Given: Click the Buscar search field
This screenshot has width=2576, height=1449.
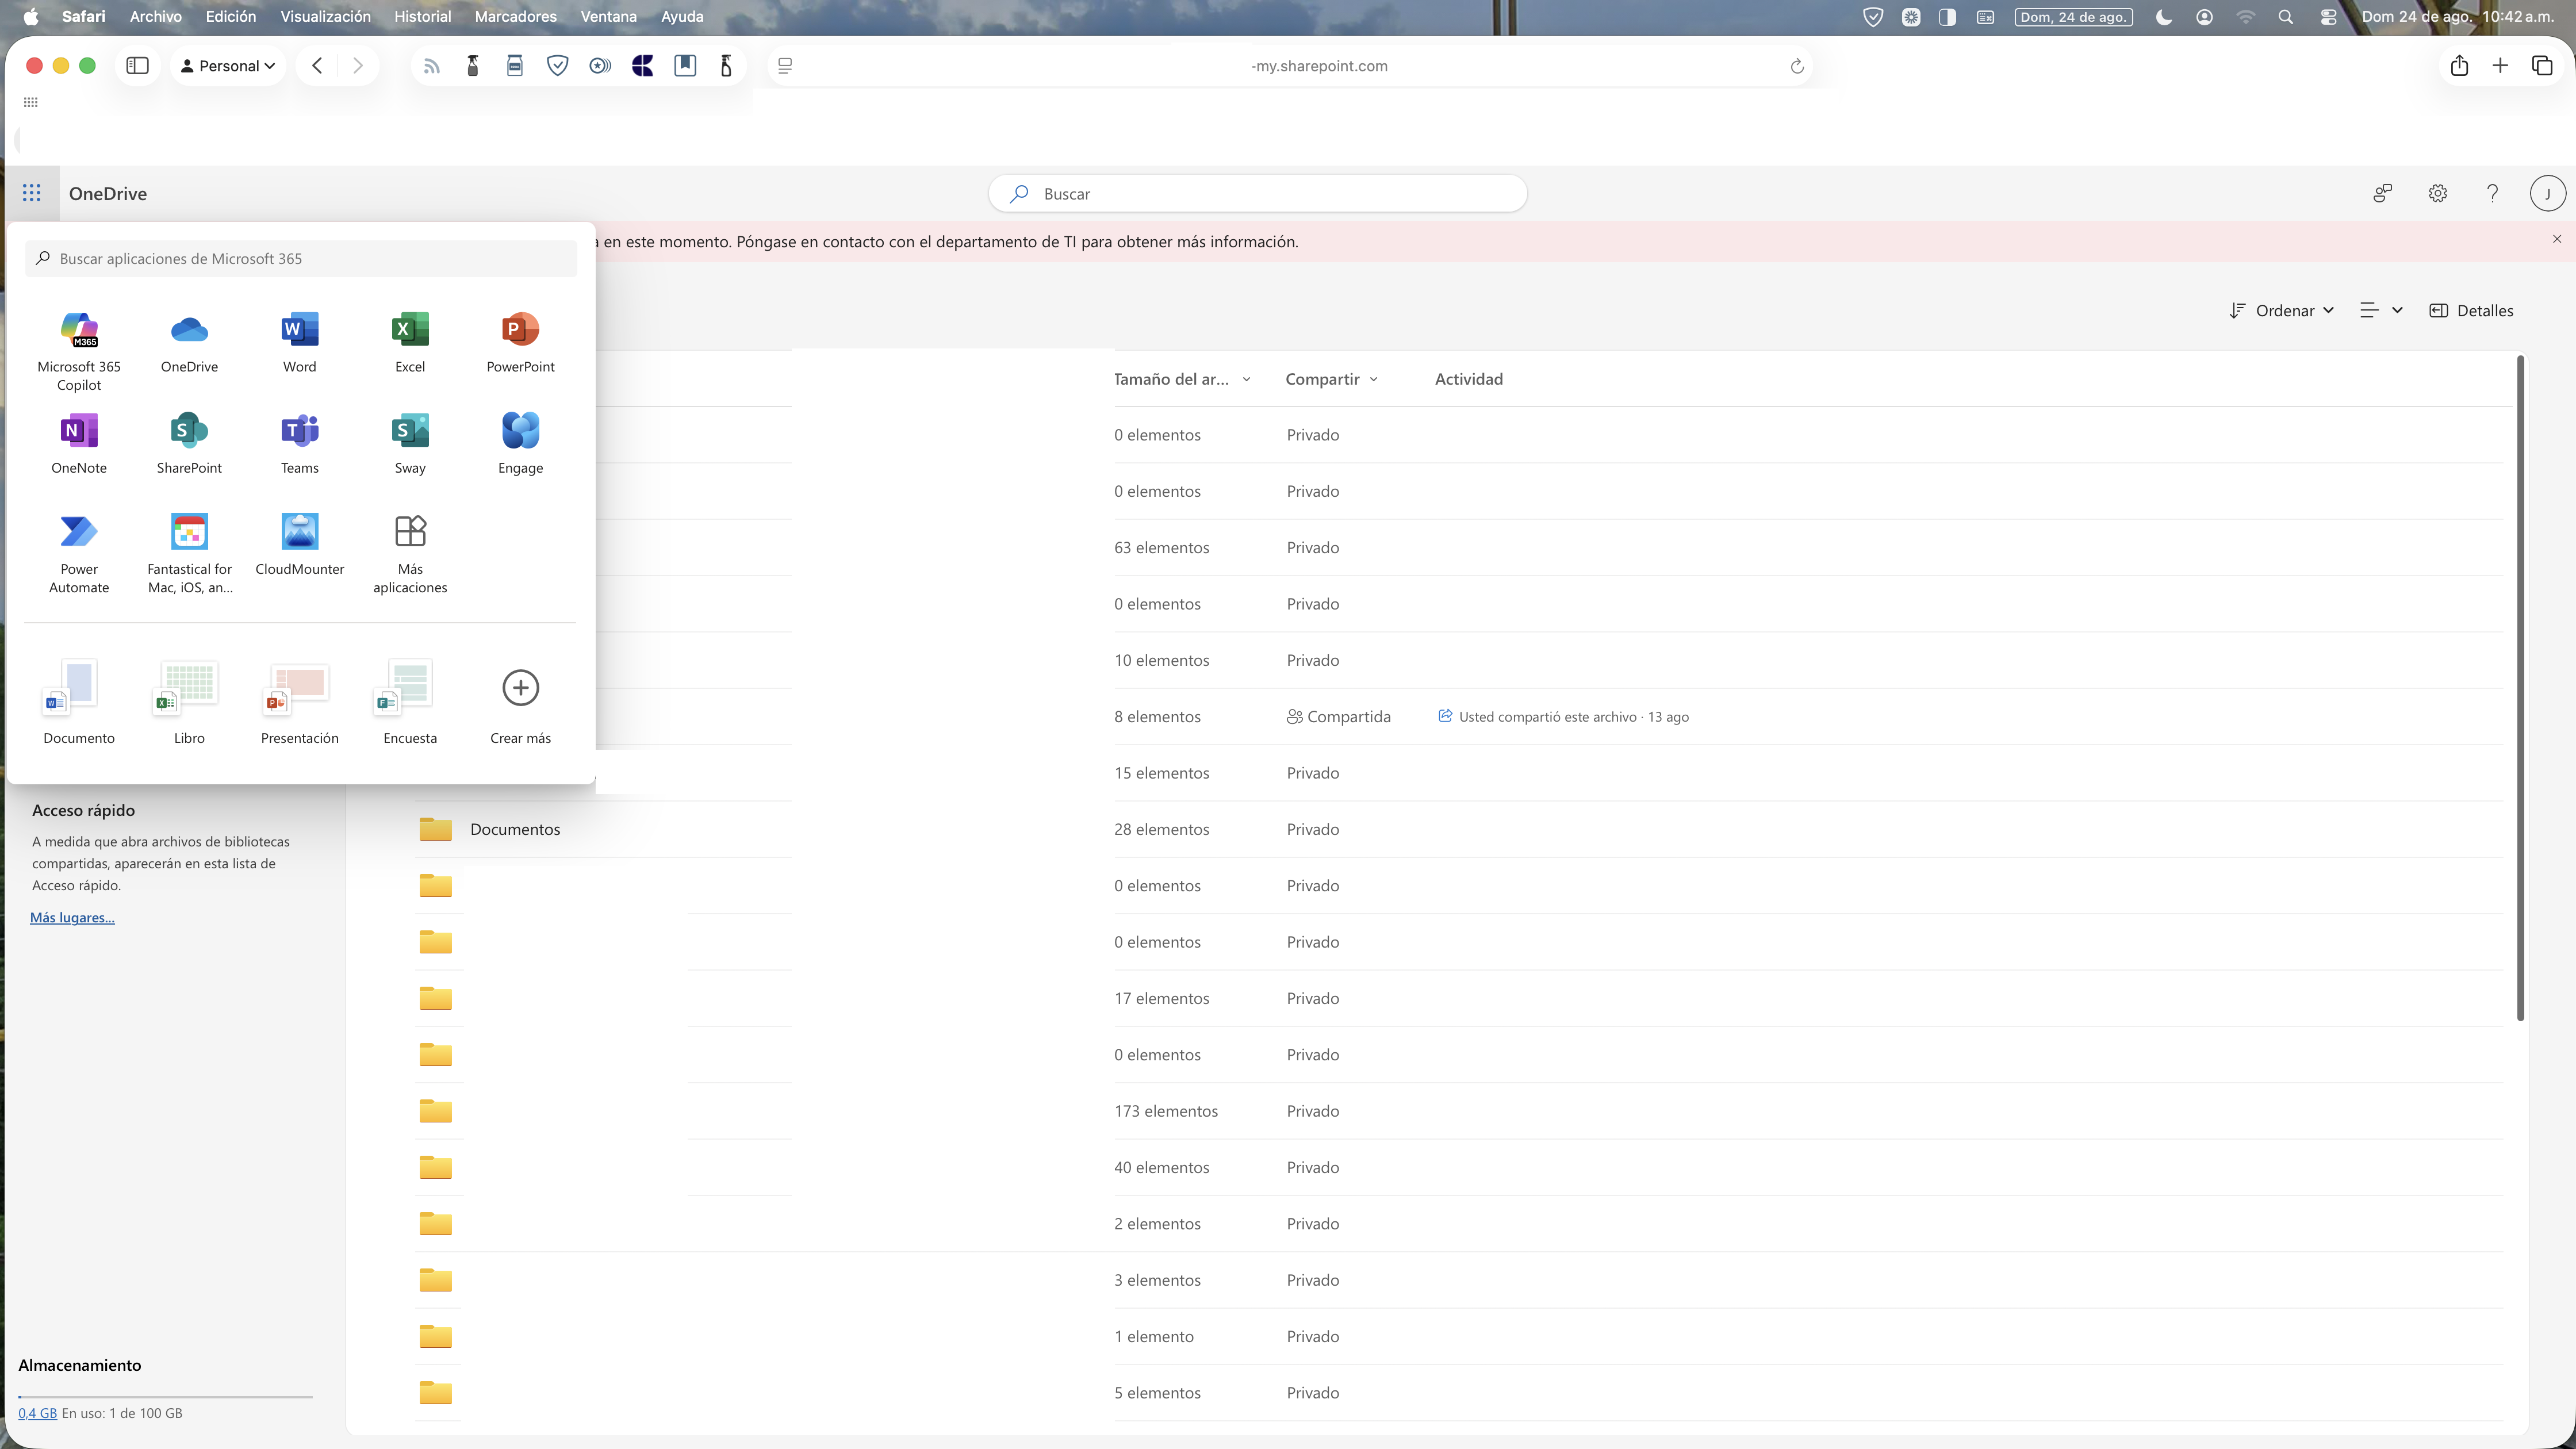Looking at the screenshot, I should coord(1257,193).
